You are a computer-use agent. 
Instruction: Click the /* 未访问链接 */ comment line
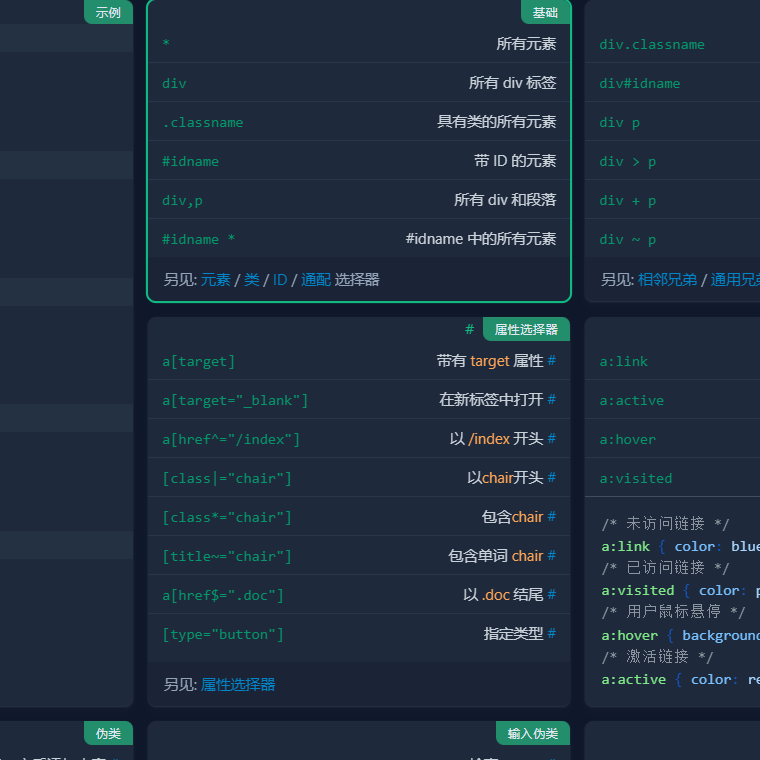pos(665,523)
